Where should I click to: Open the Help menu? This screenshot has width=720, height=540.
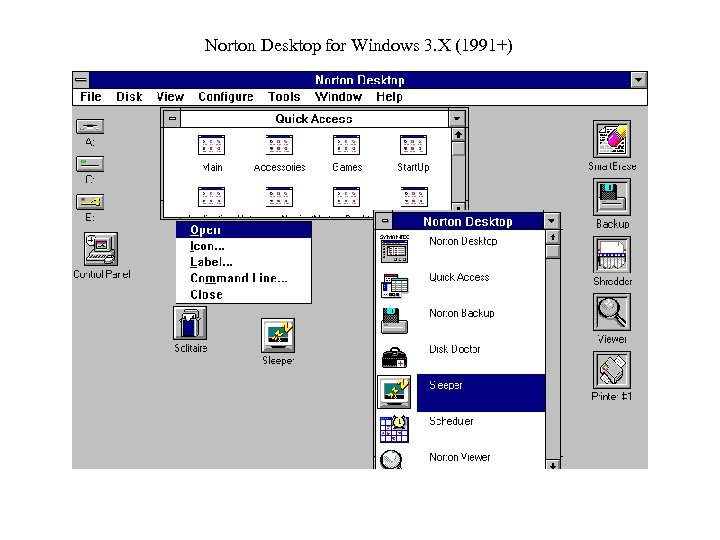(x=389, y=97)
